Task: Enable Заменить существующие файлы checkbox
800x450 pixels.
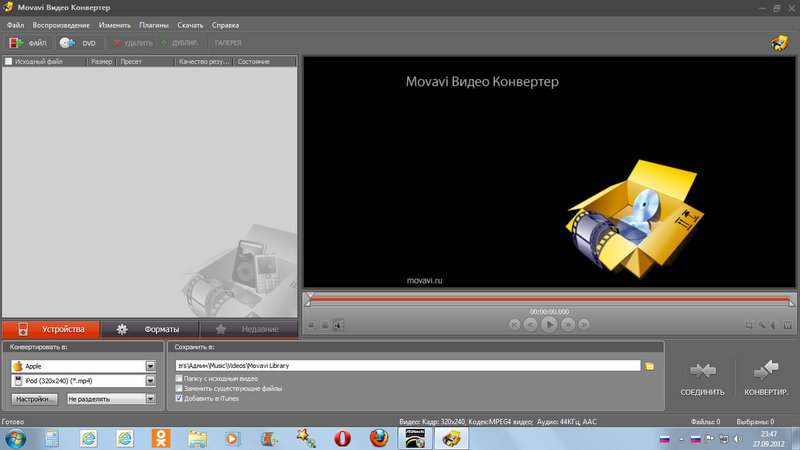Action: [179, 388]
